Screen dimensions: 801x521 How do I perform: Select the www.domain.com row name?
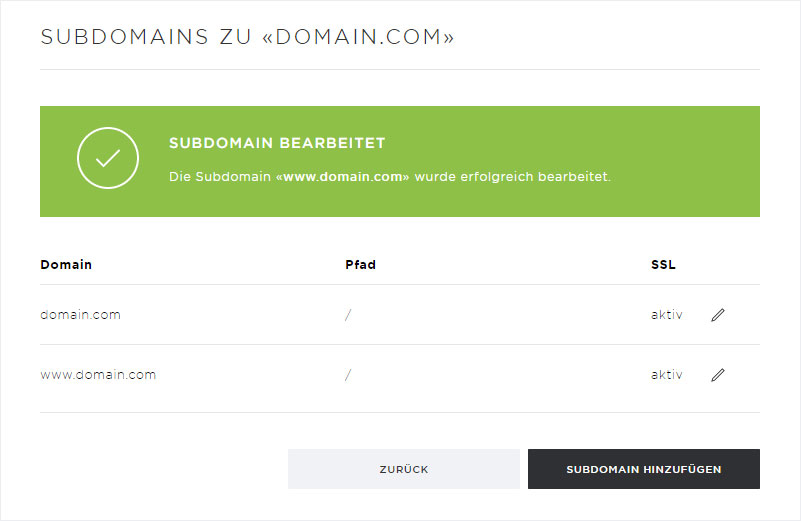tap(98, 374)
